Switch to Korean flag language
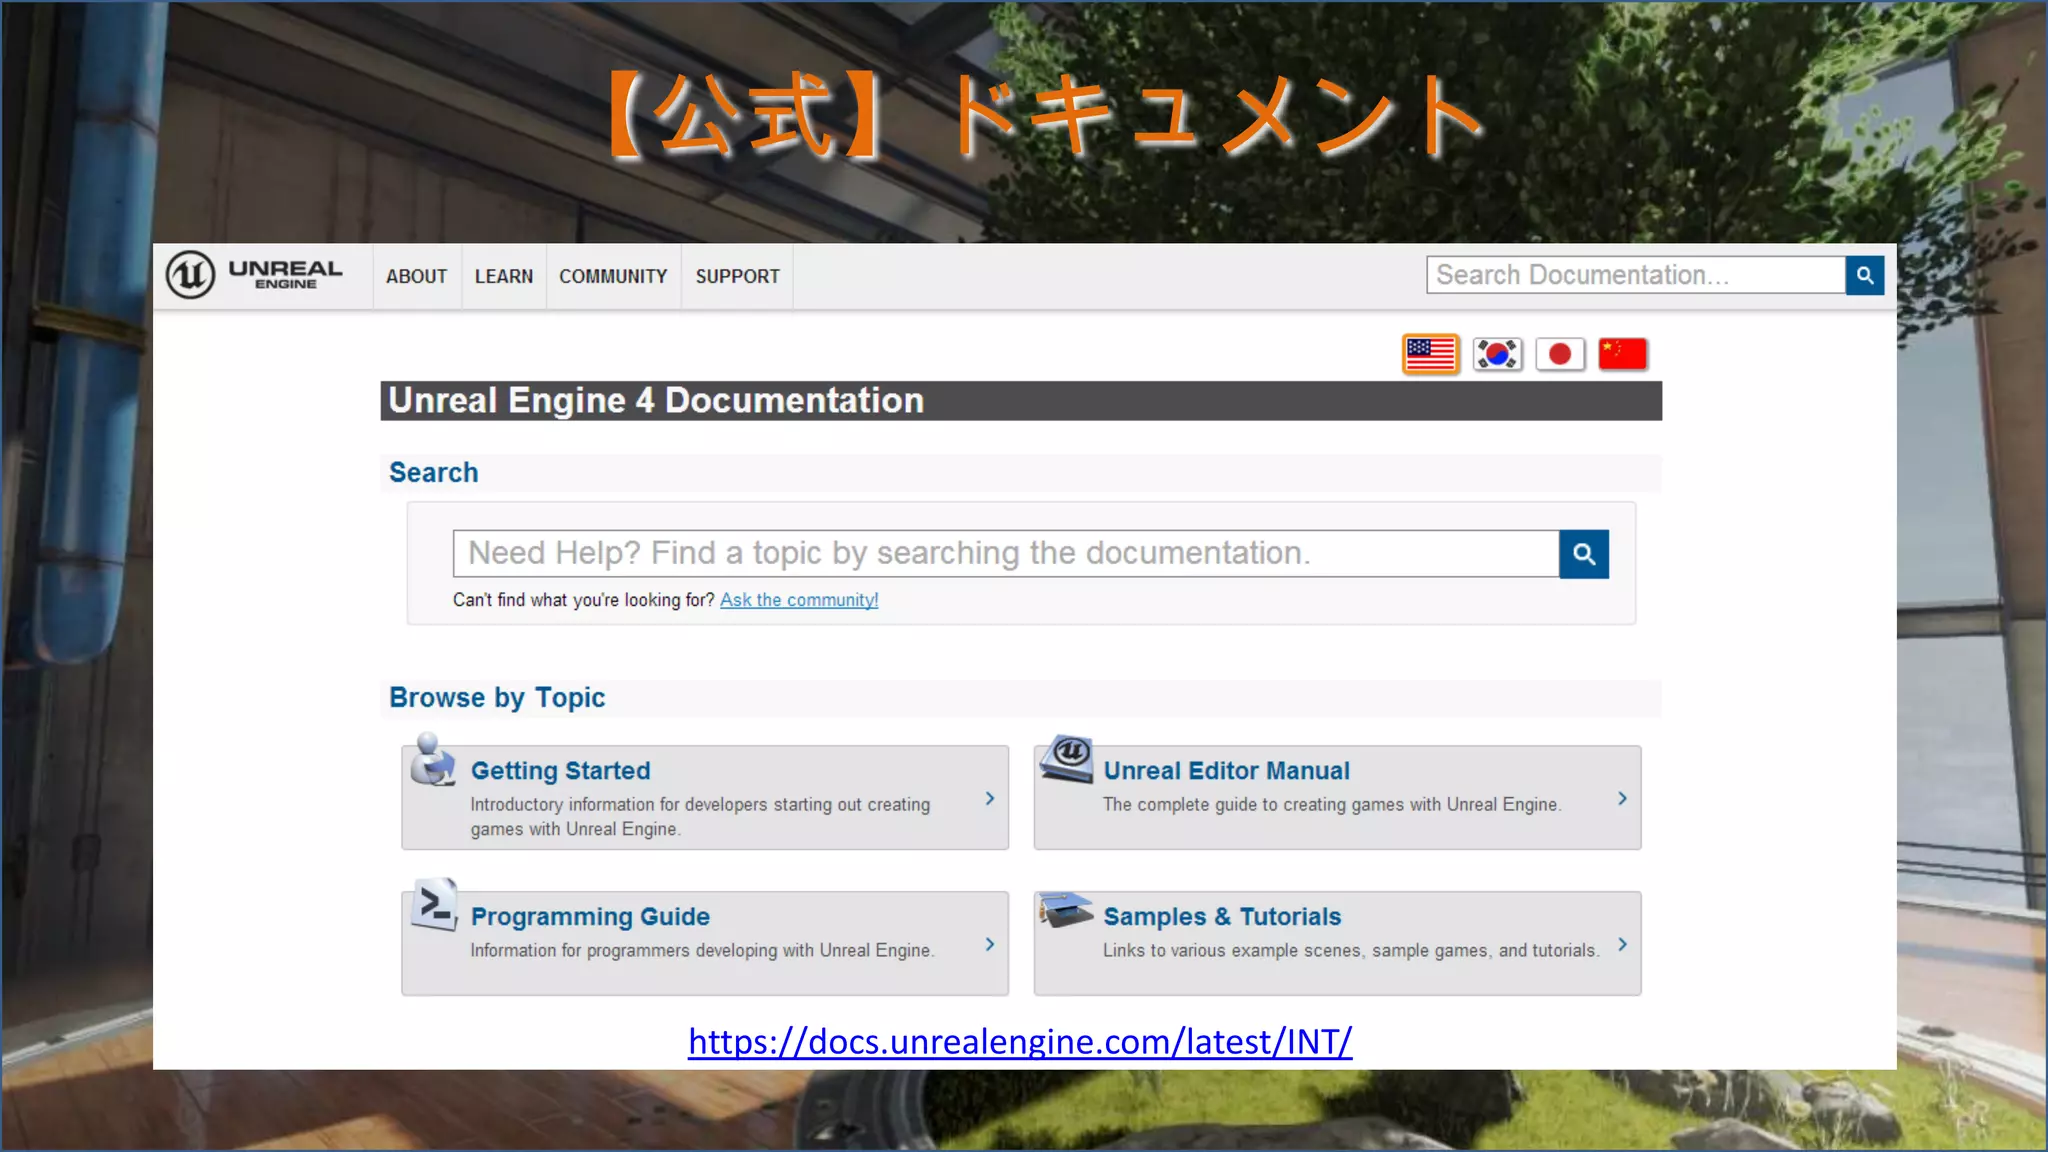2048x1152 pixels. pyautogui.click(x=1497, y=354)
